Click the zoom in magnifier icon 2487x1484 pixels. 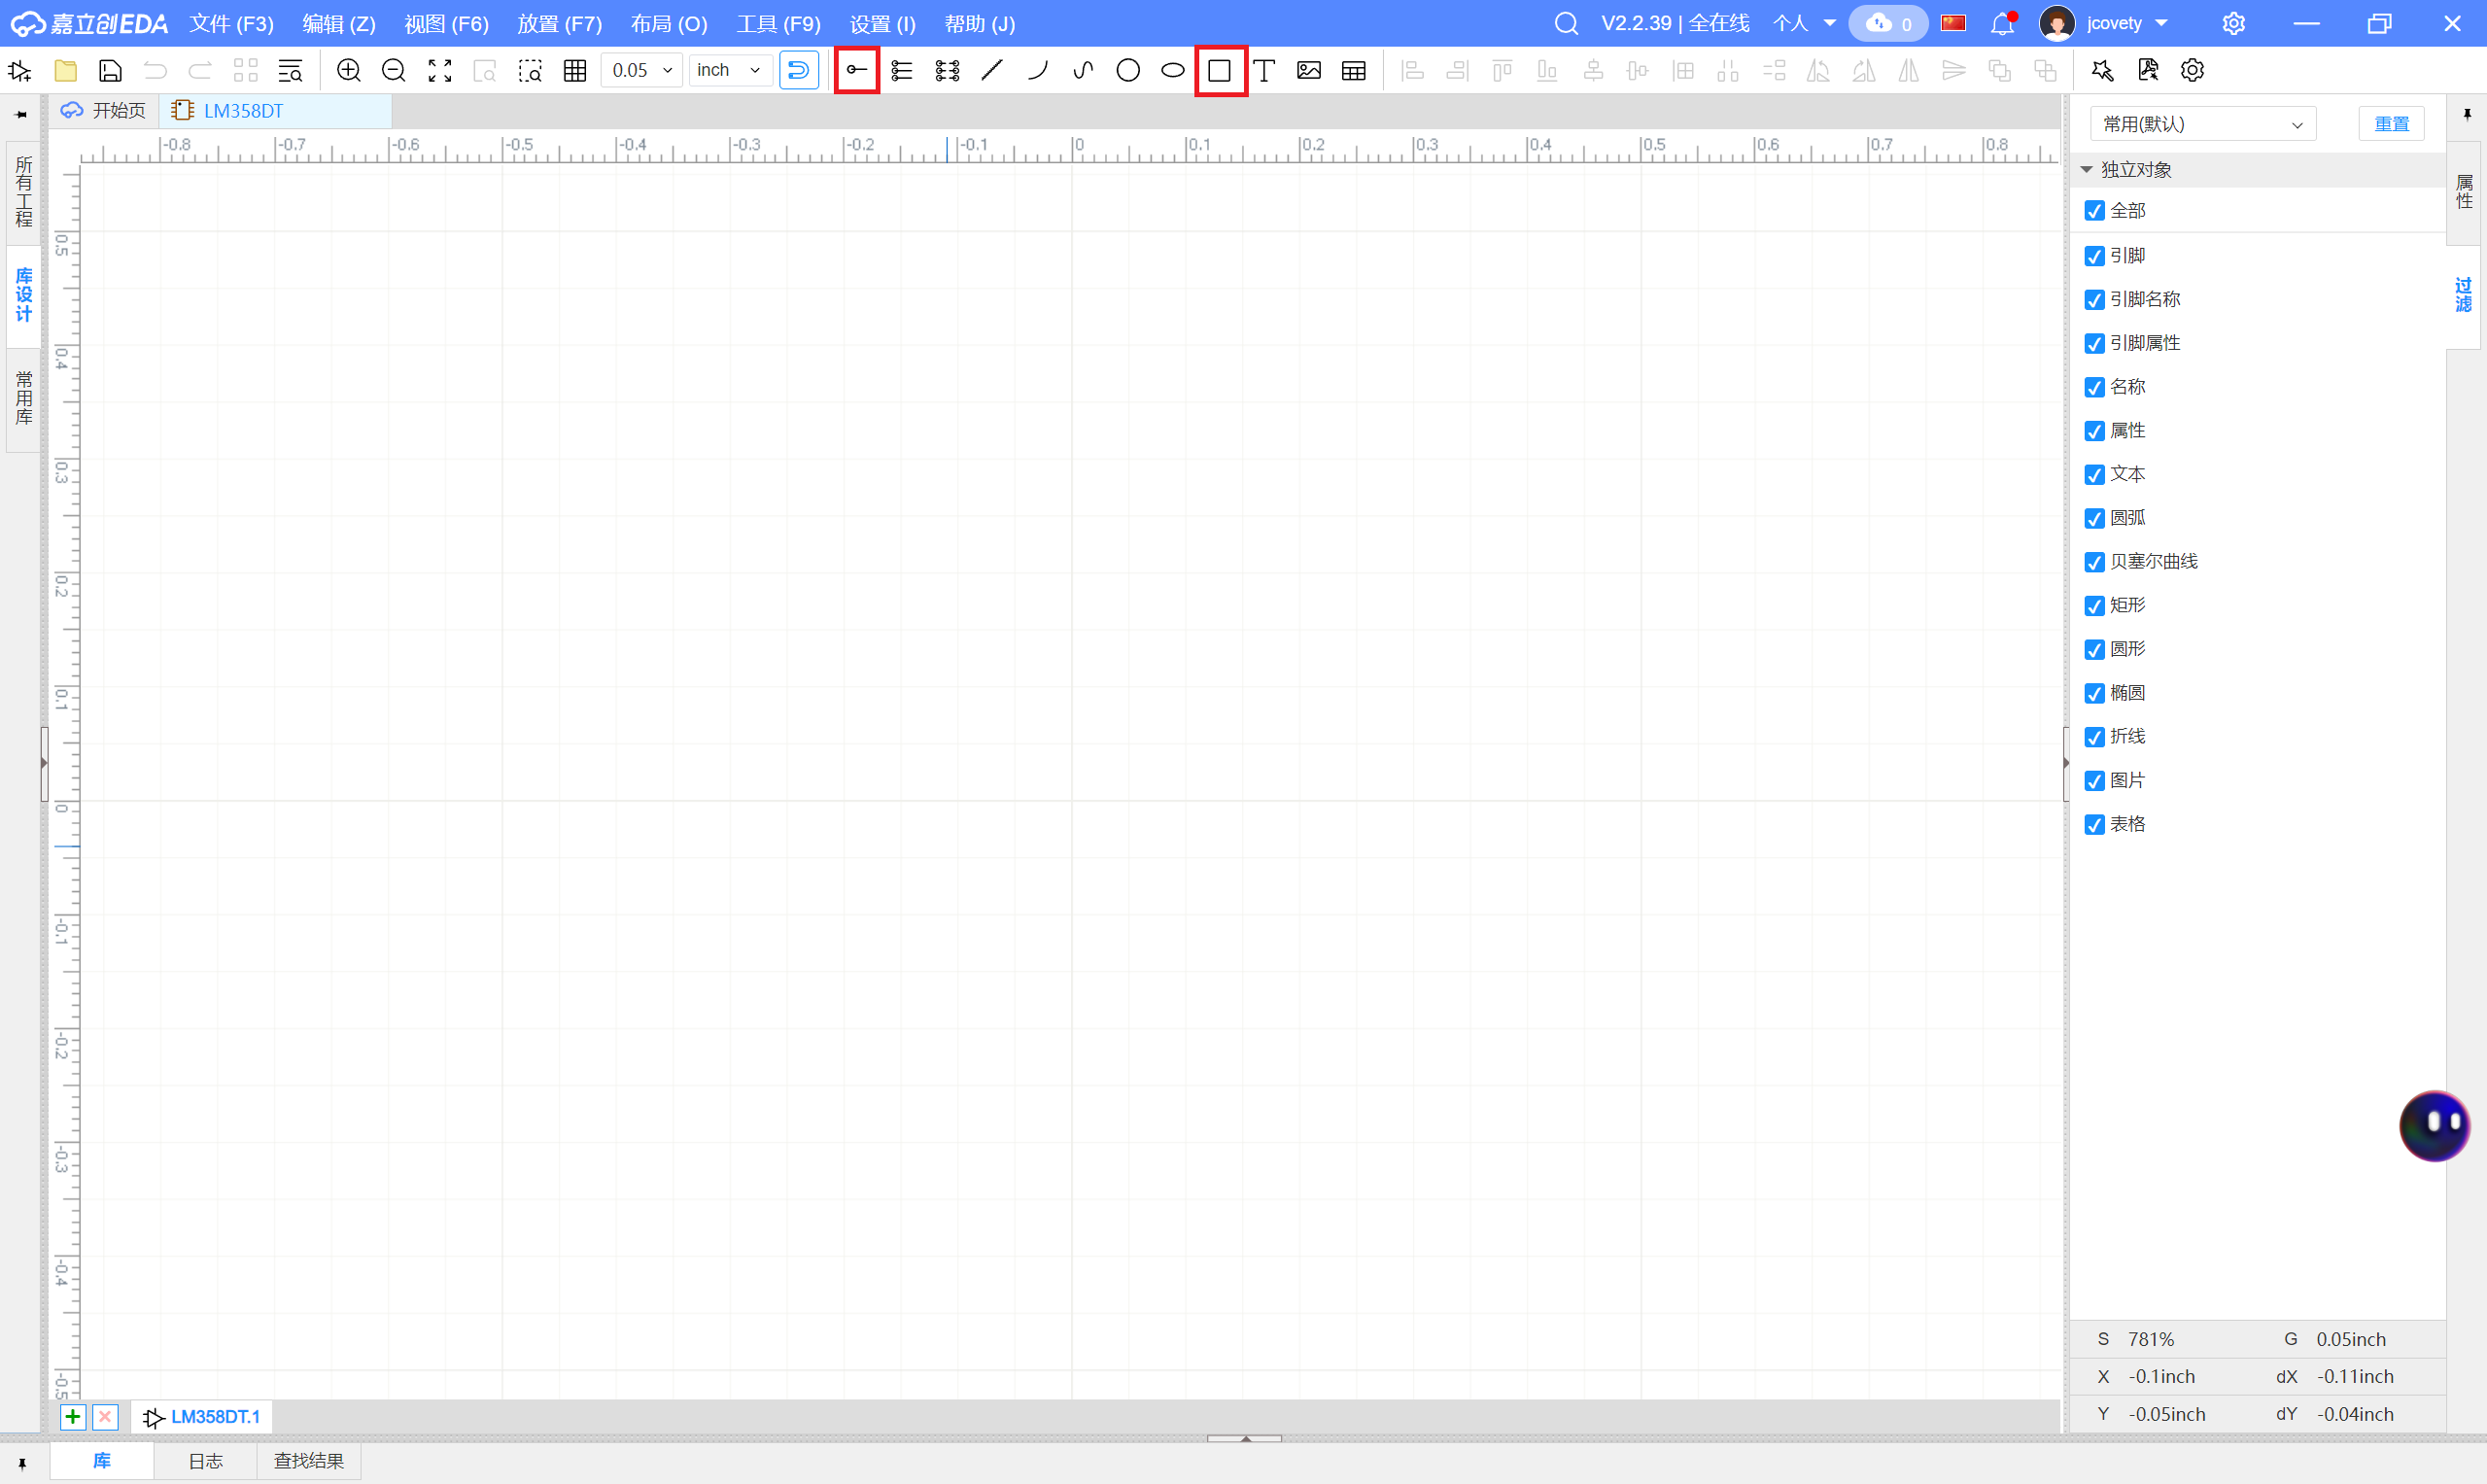348,70
